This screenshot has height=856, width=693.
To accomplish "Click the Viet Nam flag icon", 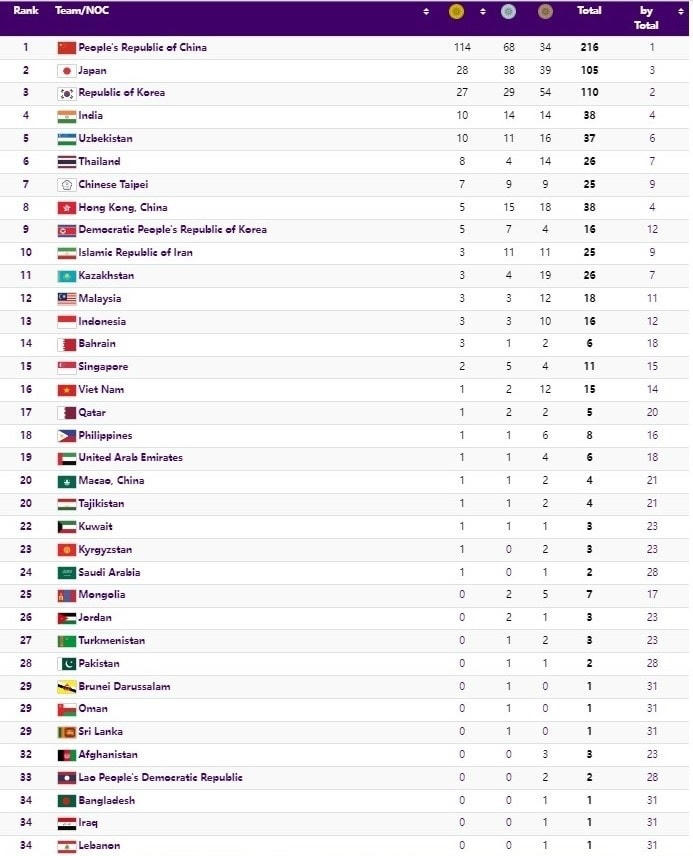I will pos(66,390).
